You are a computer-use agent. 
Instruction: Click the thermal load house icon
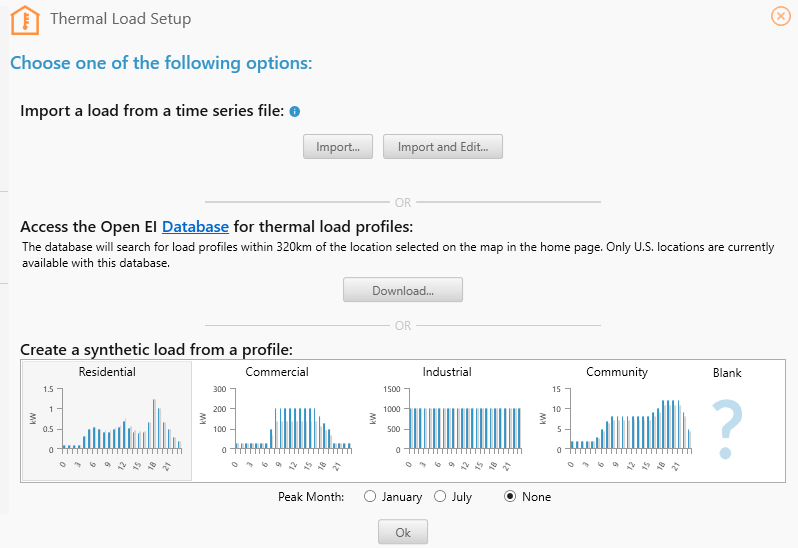(x=24, y=19)
